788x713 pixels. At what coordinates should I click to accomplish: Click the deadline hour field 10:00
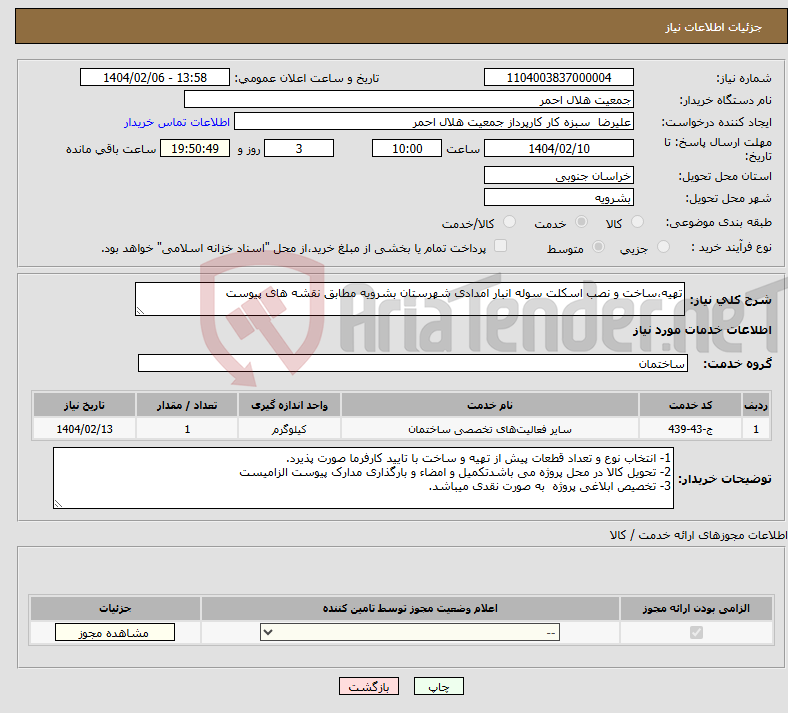coord(407,148)
